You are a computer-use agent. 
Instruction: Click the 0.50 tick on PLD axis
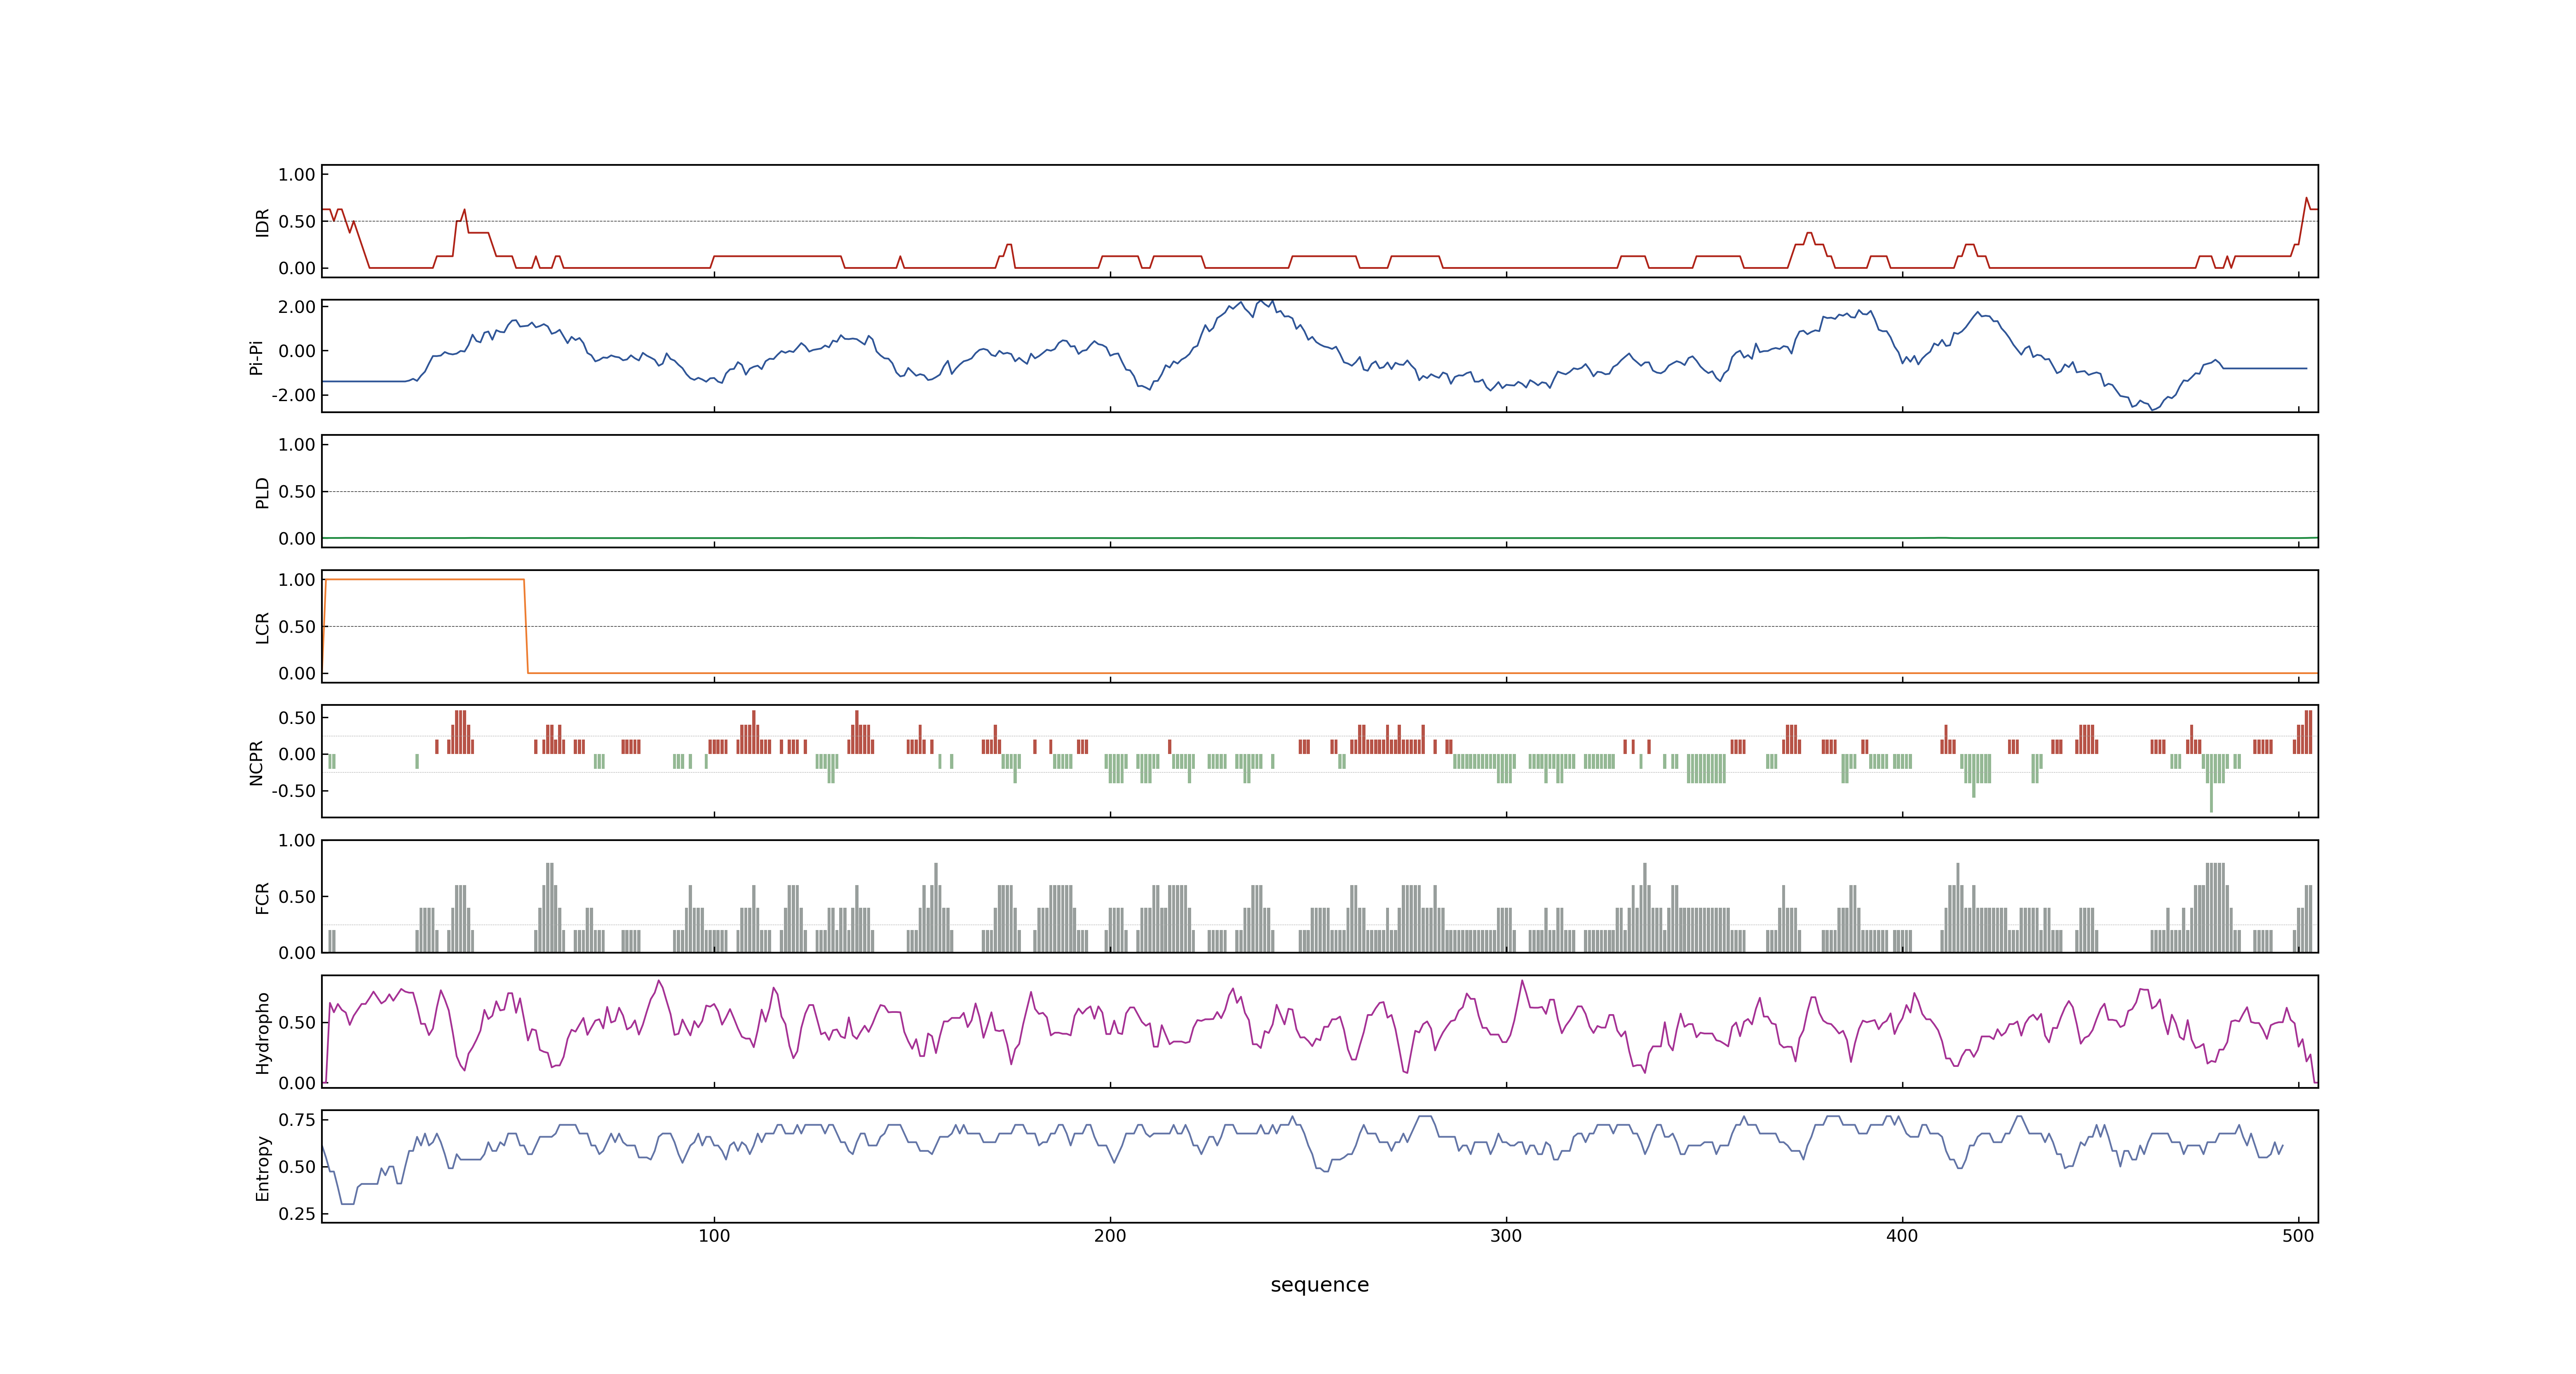click(x=297, y=492)
